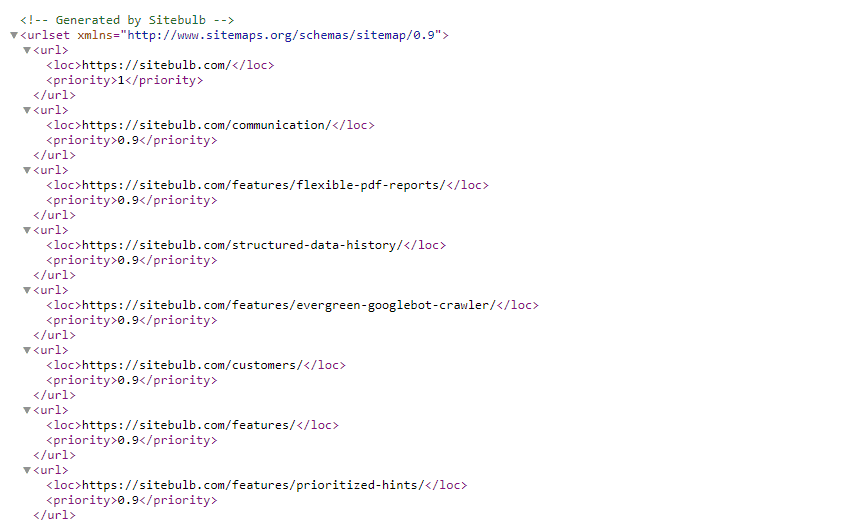Collapse the url node for flexible-pdf-reports

point(27,170)
